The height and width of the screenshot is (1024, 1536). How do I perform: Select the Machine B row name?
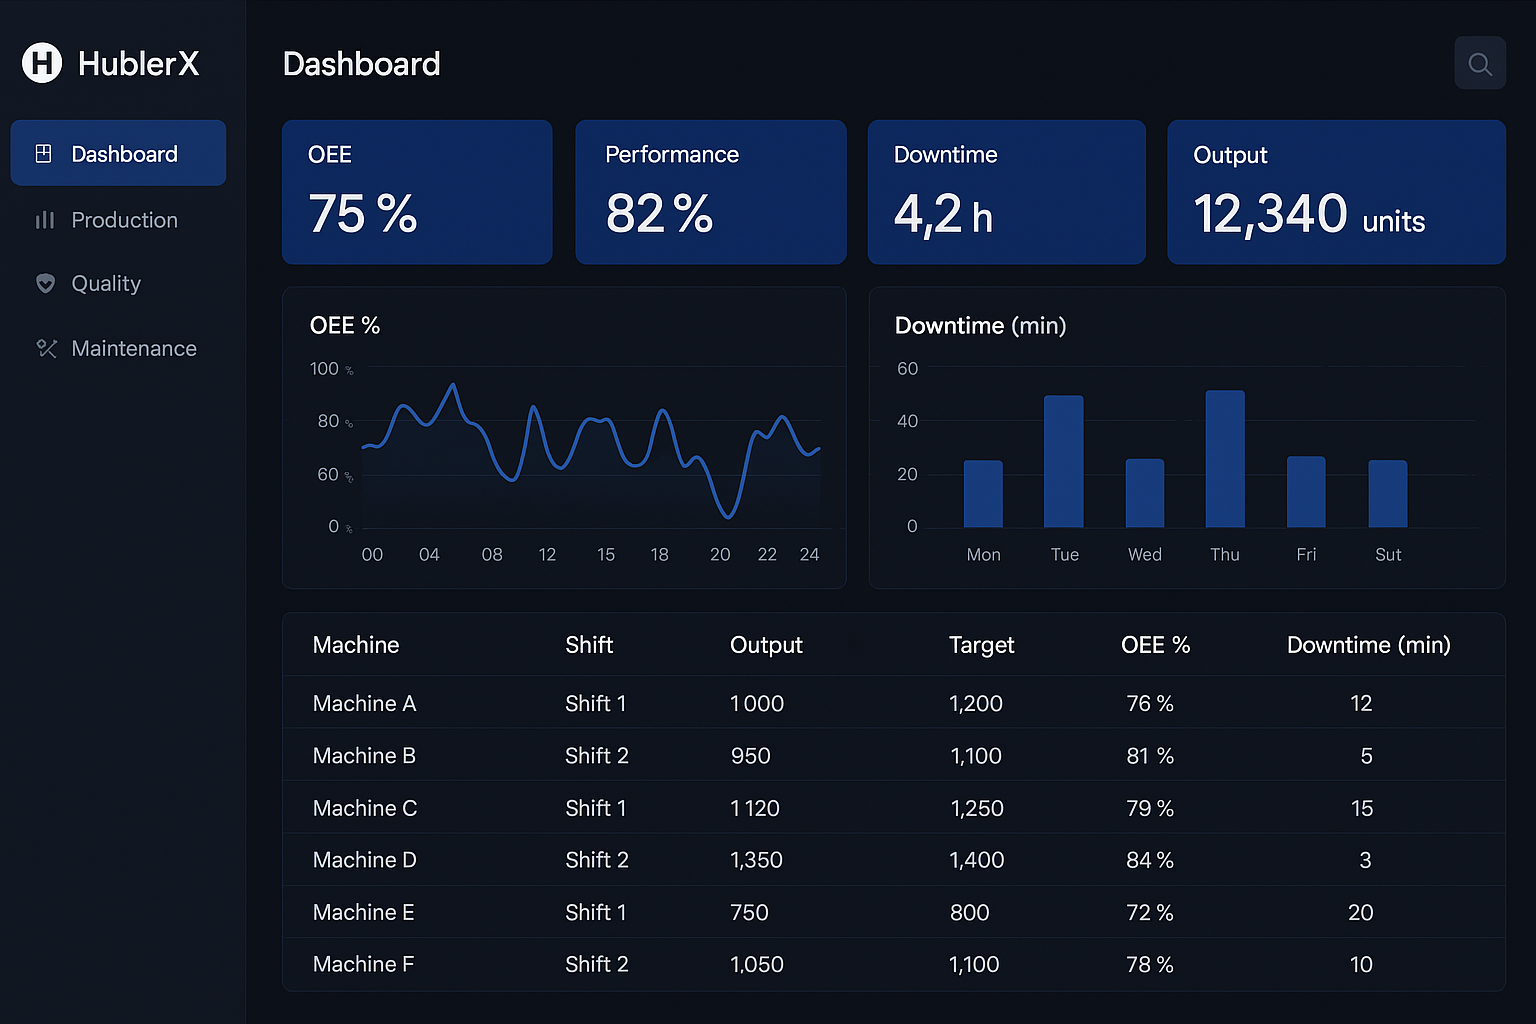(x=364, y=755)
